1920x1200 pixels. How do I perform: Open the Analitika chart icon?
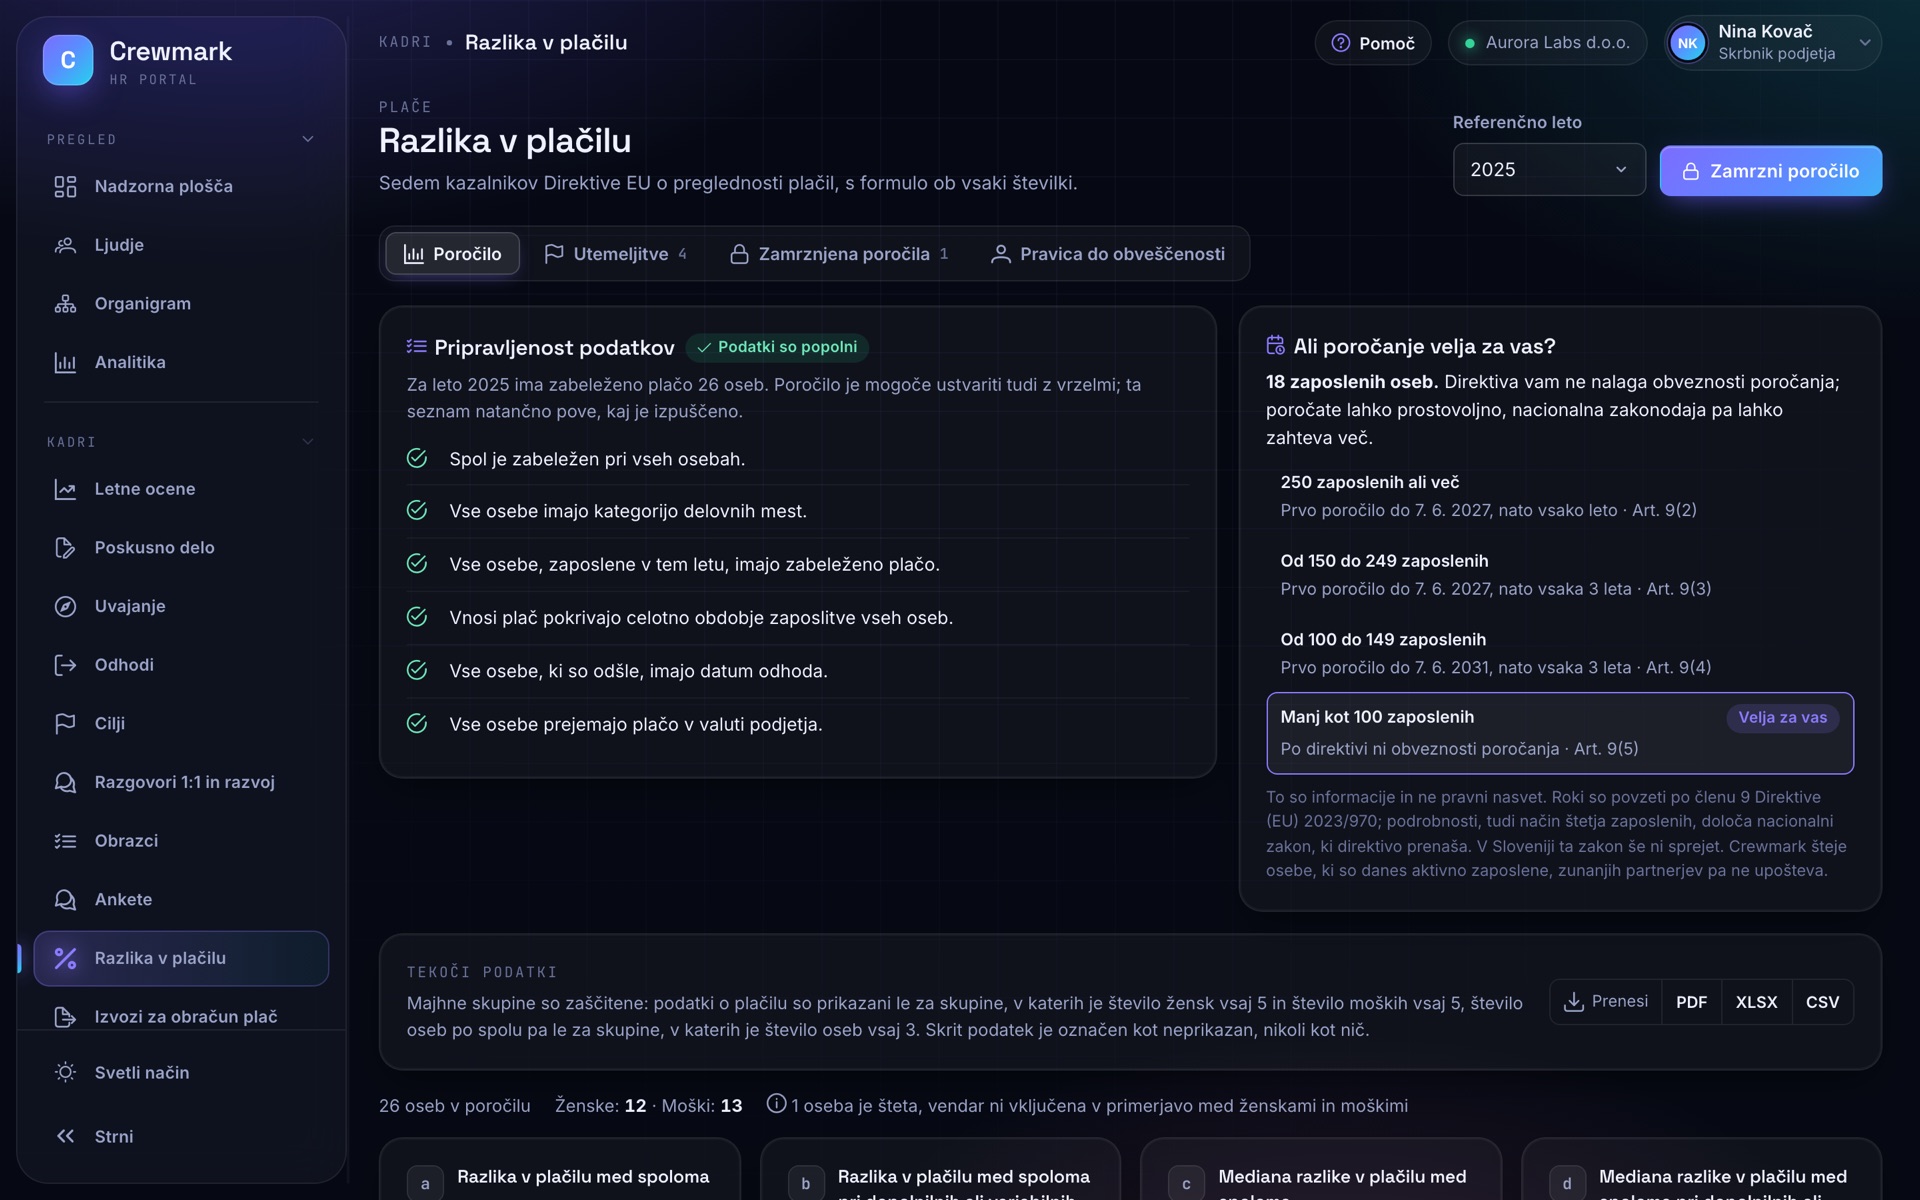[65, 362]
